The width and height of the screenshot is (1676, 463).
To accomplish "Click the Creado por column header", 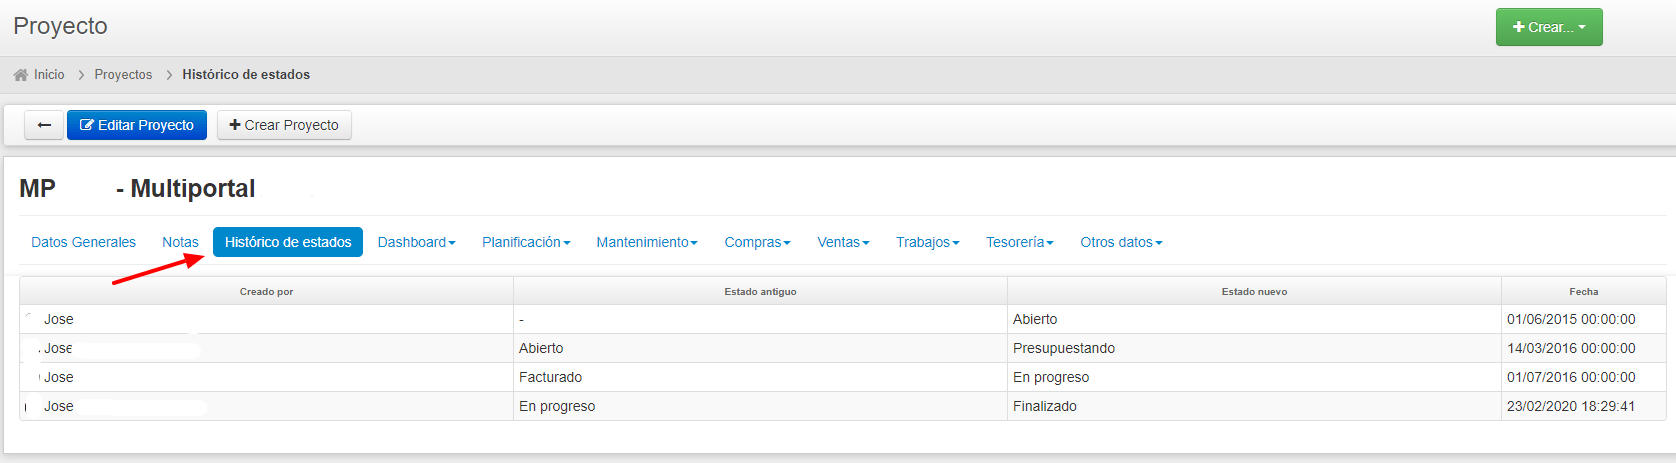I will click(266, 292).
